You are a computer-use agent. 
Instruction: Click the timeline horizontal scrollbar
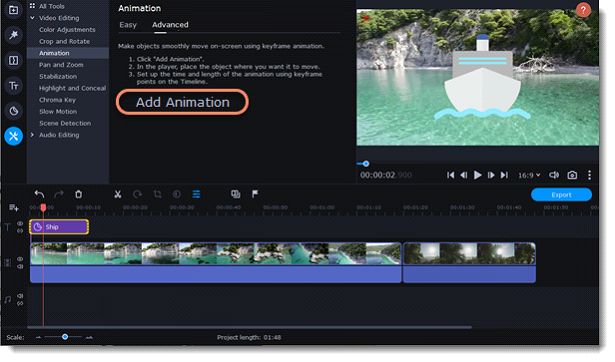(249, 327)
